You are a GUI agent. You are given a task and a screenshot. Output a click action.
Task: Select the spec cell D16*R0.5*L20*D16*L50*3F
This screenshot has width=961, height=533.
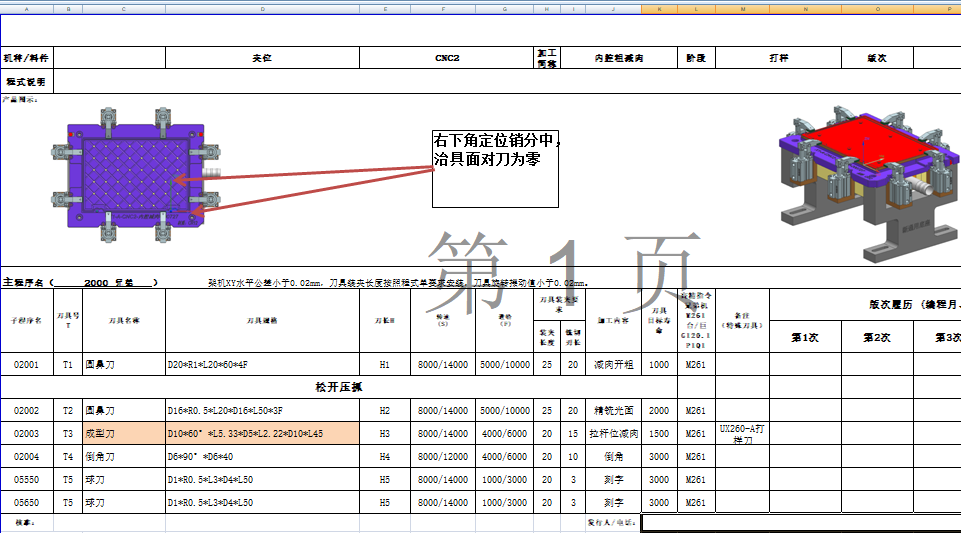(262, 410)
